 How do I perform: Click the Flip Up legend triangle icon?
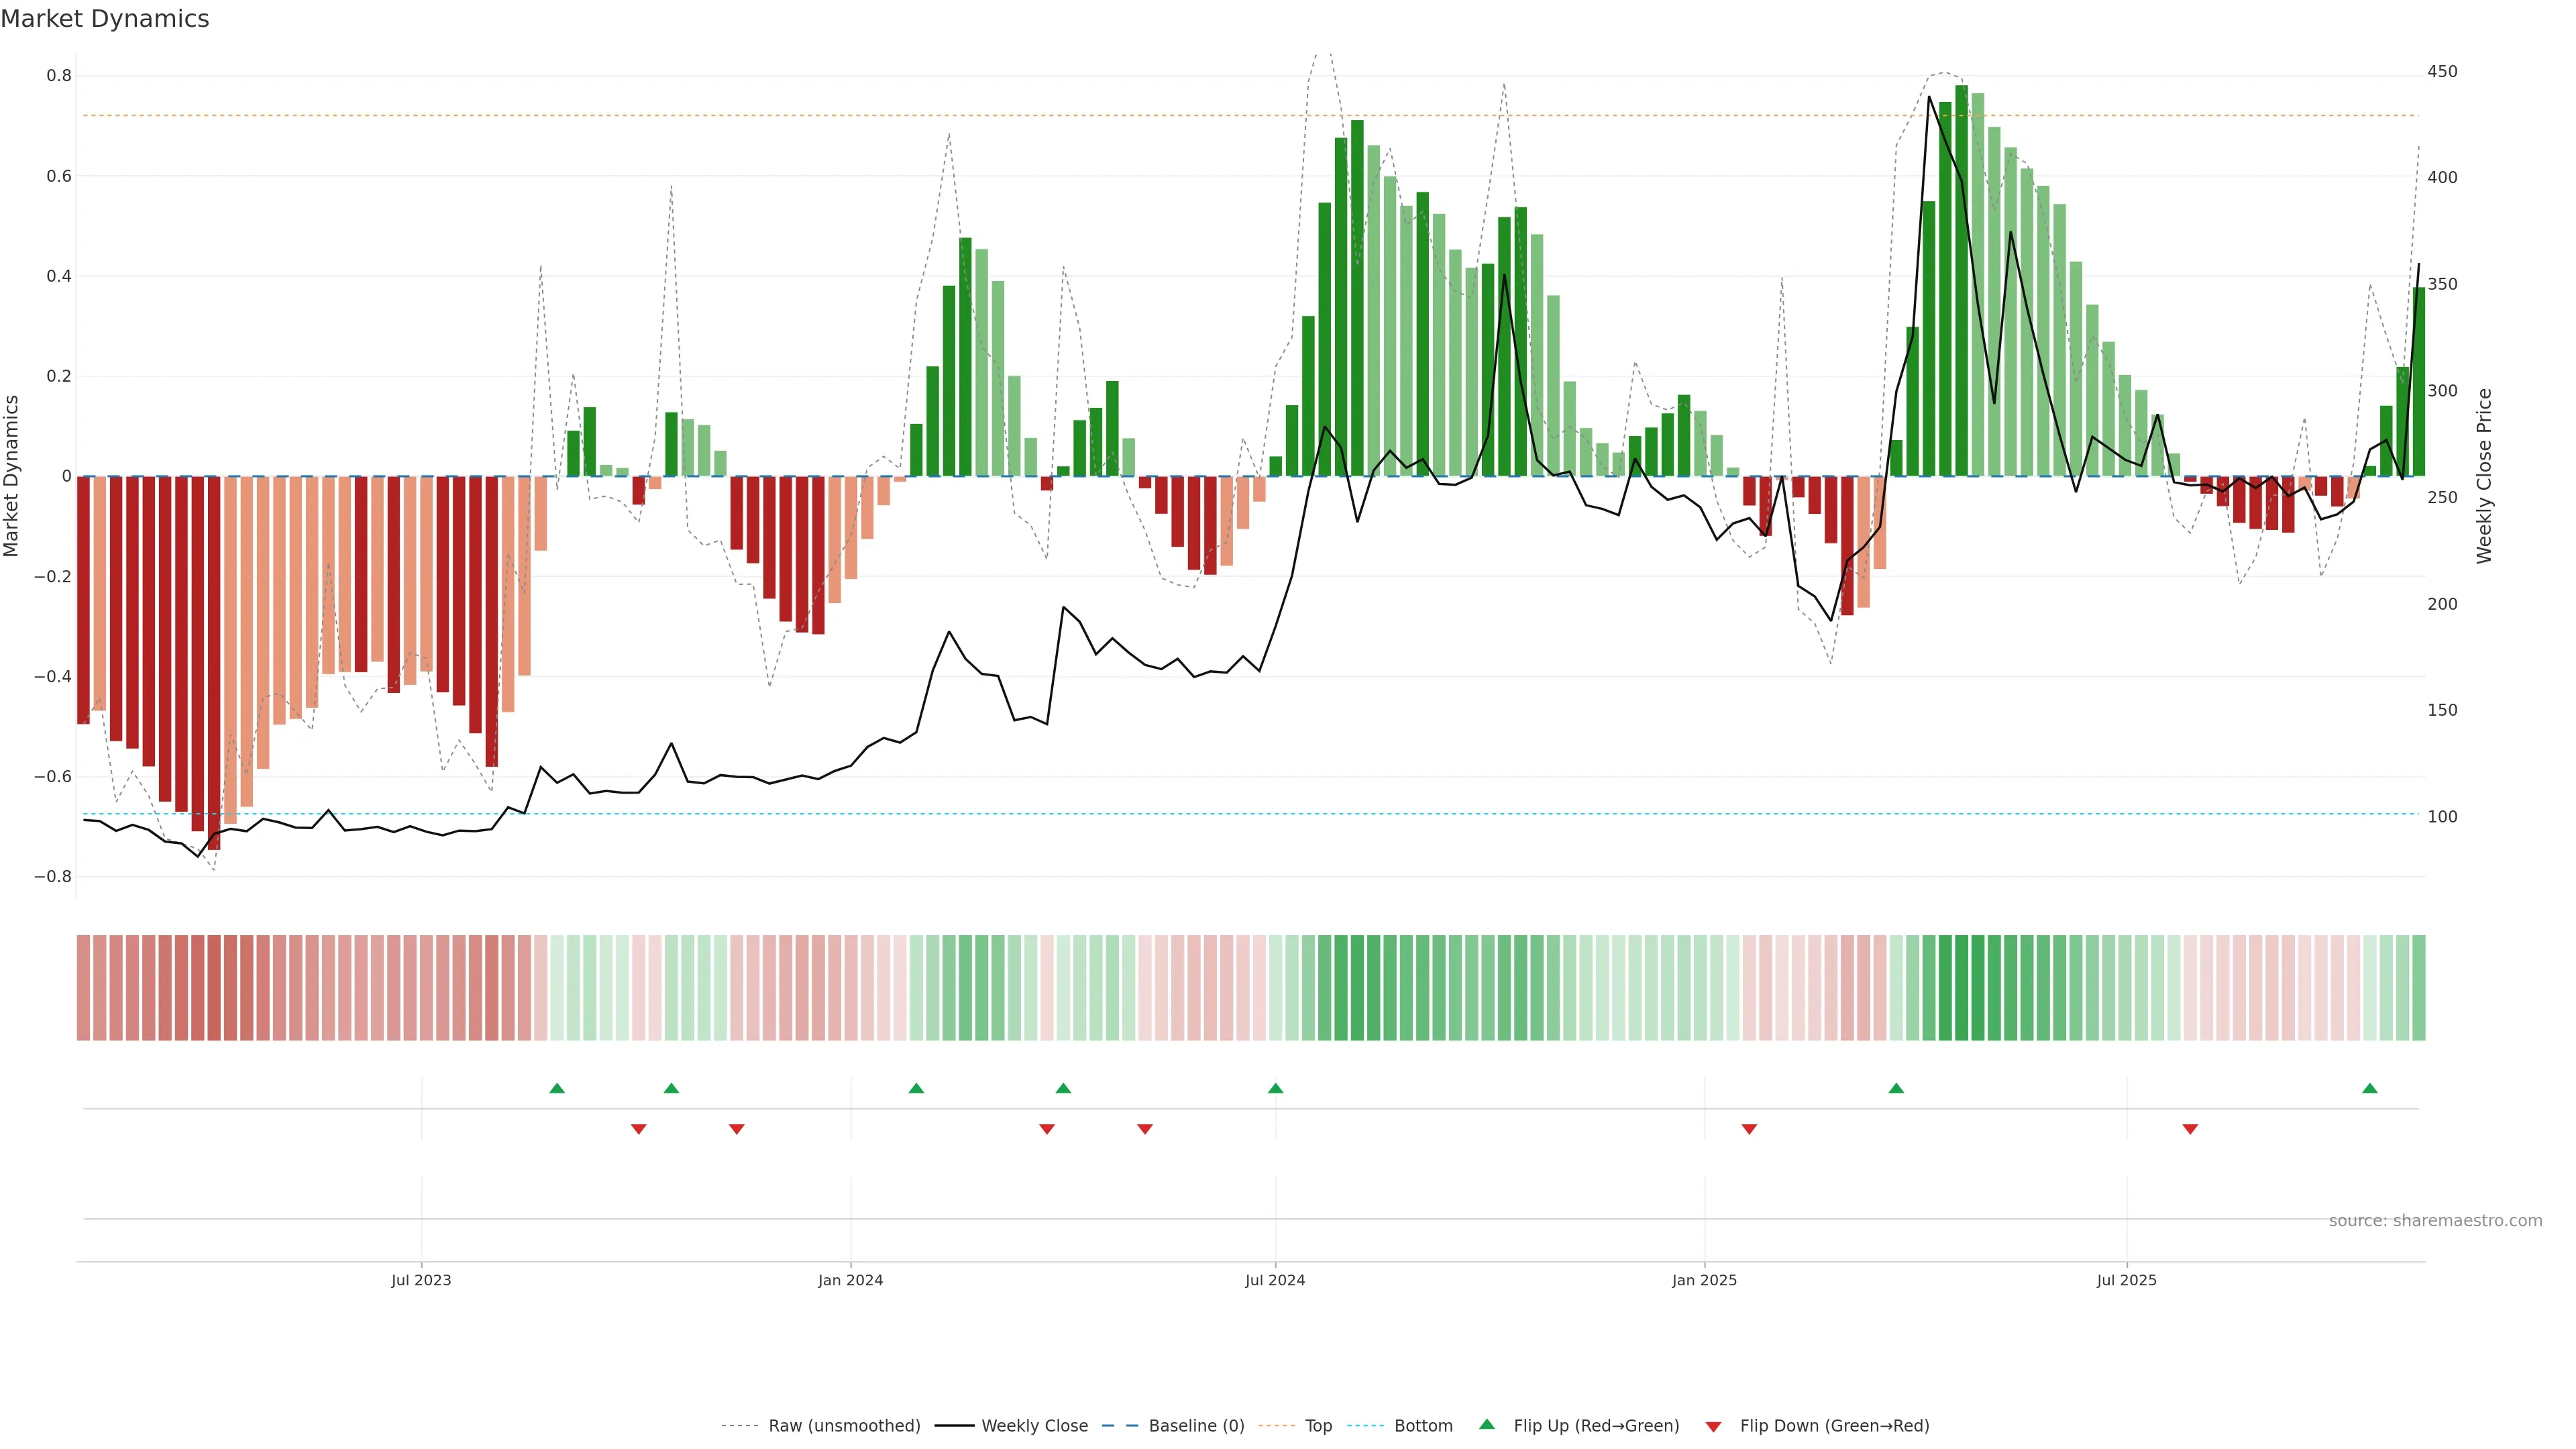pos(1487,1425)
